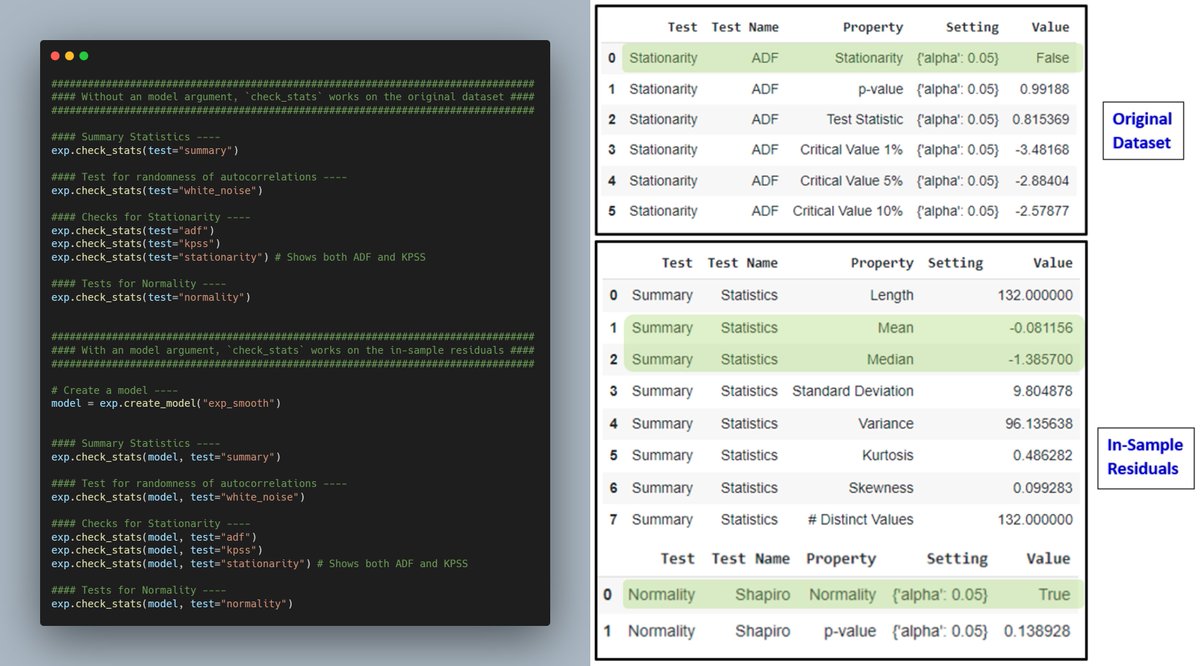This screenshot has width=1200, height=666.
Task: Click the value -2.88404
Action: [1044, 181]
